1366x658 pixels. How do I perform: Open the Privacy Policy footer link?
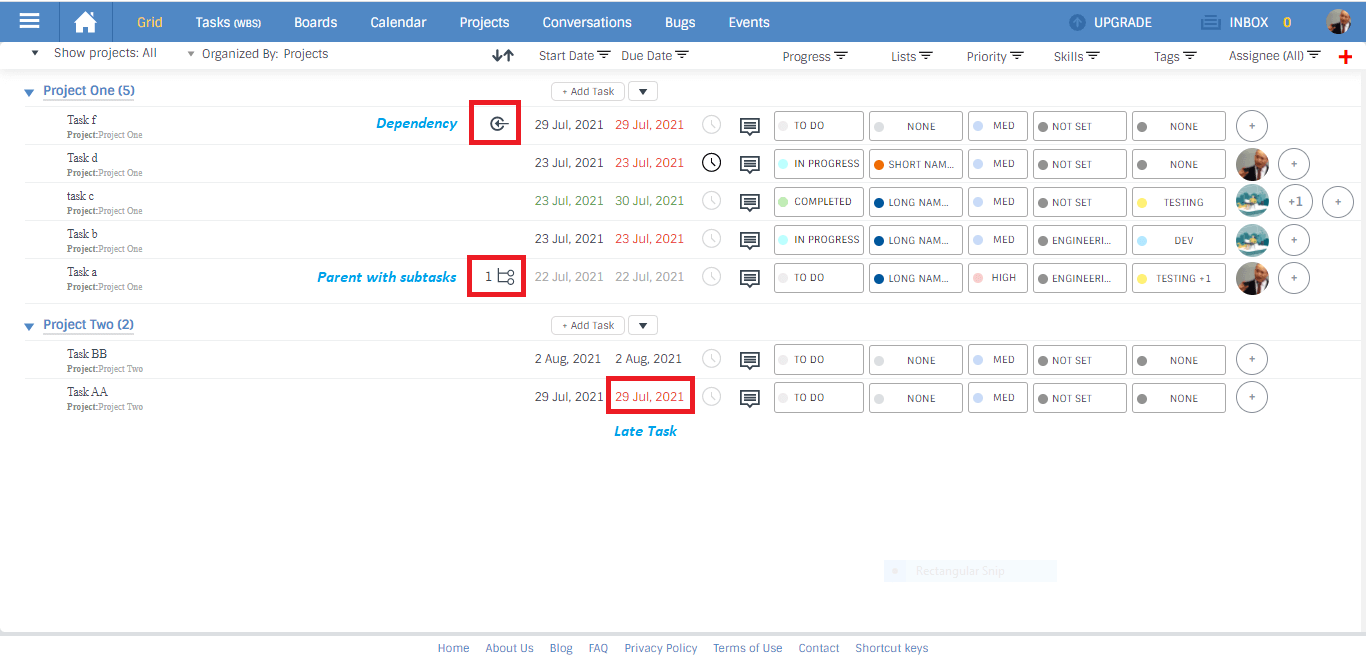click(661, 648)
